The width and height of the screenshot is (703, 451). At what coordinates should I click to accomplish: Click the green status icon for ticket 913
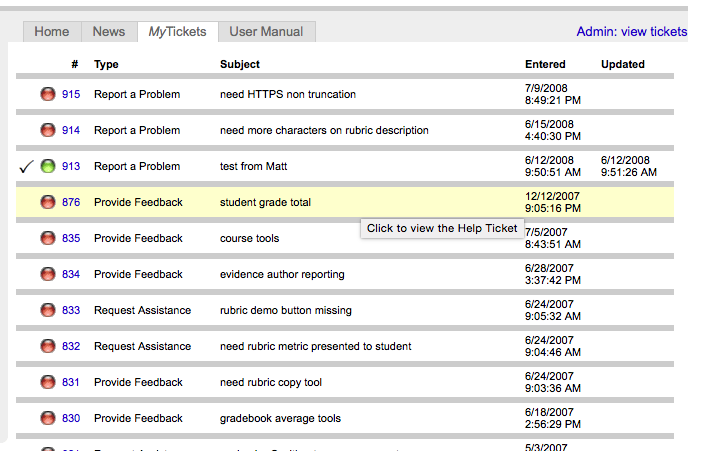tap(47, 166)
